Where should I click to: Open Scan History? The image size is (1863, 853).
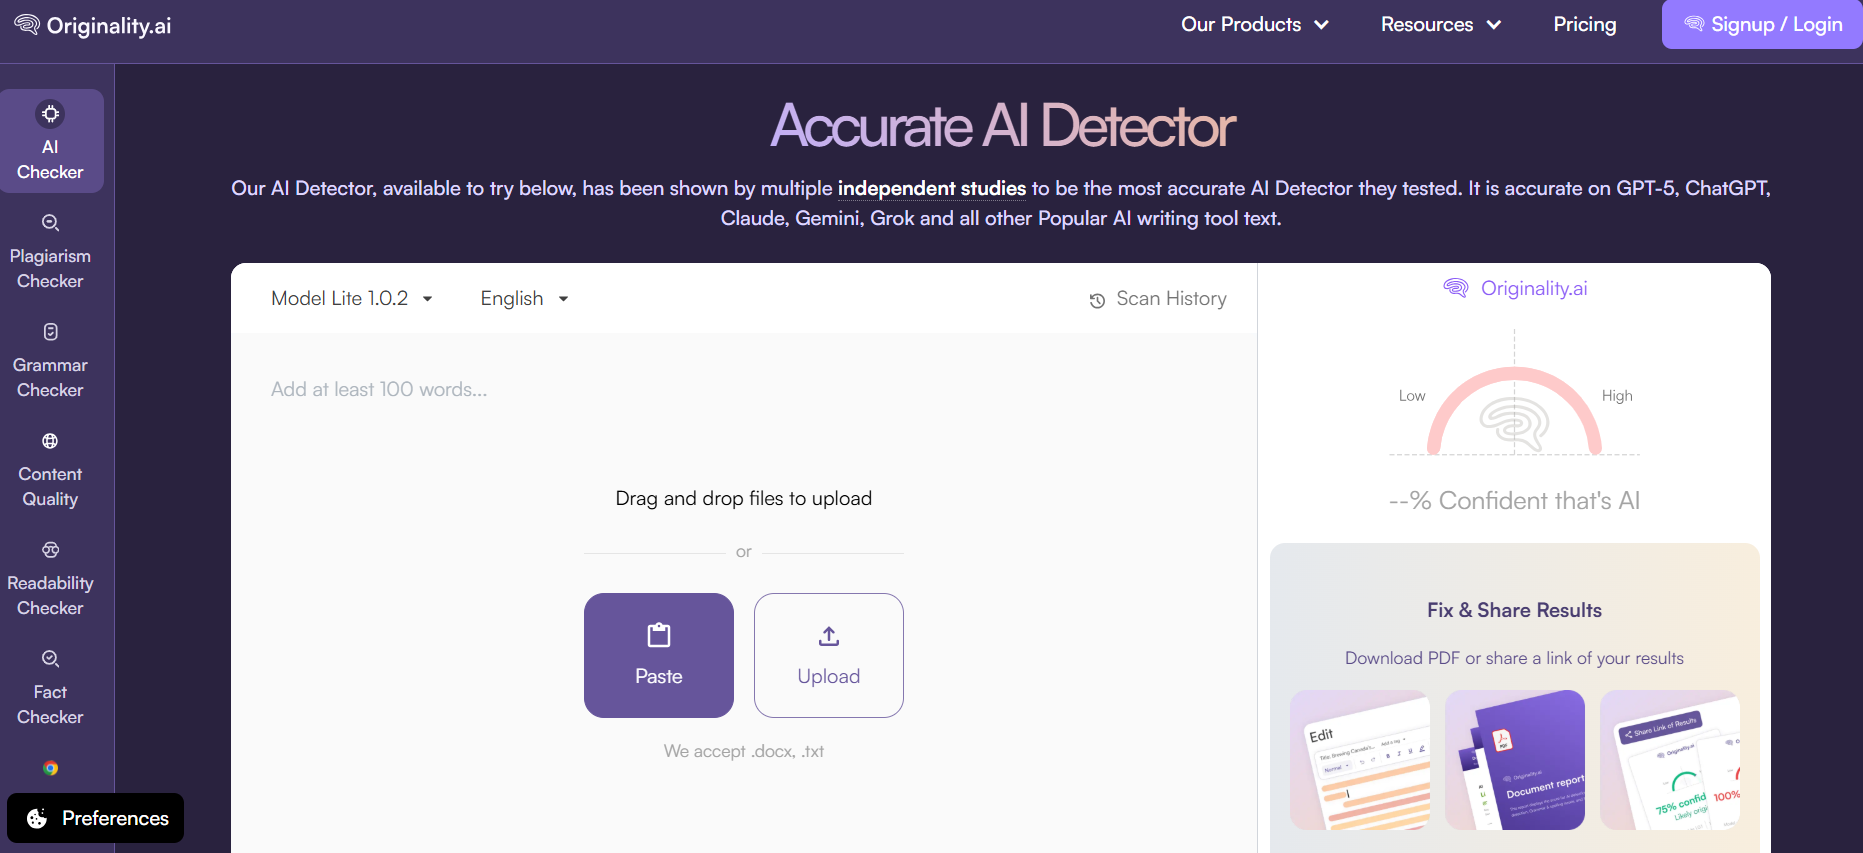tap(1158, 299)
